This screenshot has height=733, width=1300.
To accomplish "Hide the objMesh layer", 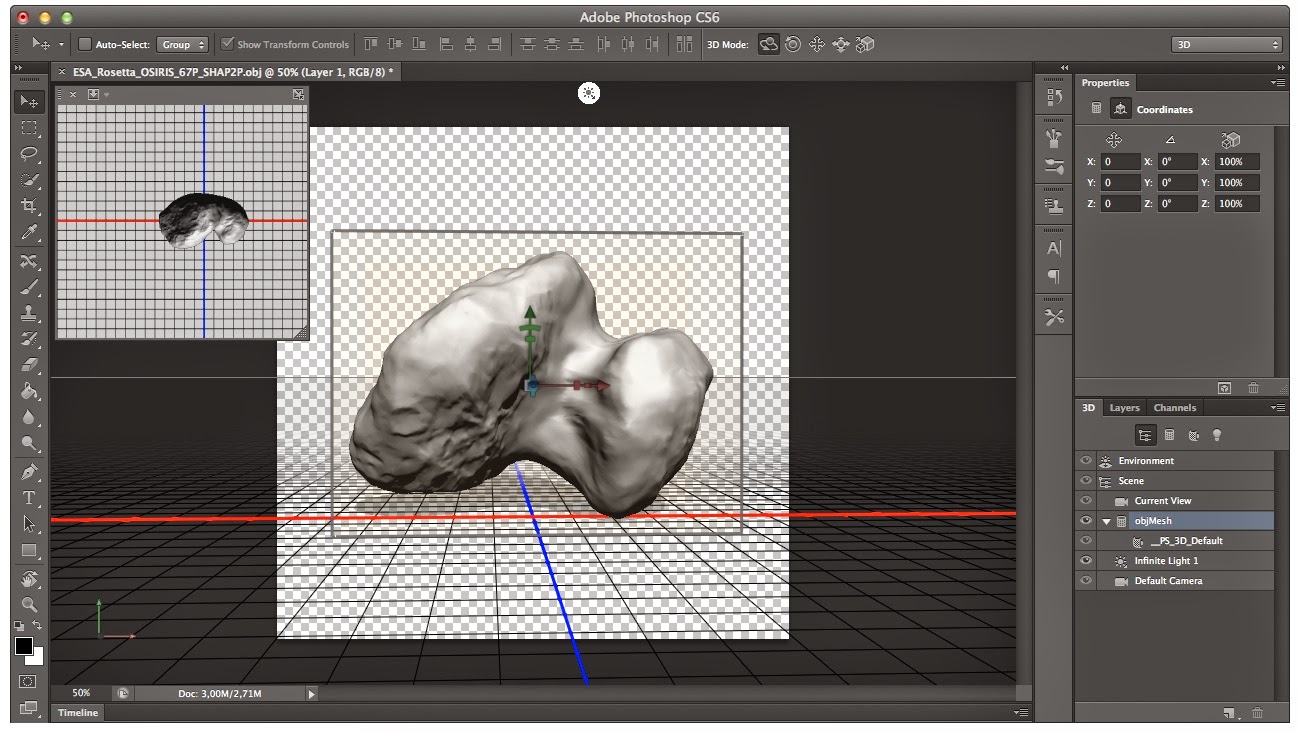I will coord(1086,521).
